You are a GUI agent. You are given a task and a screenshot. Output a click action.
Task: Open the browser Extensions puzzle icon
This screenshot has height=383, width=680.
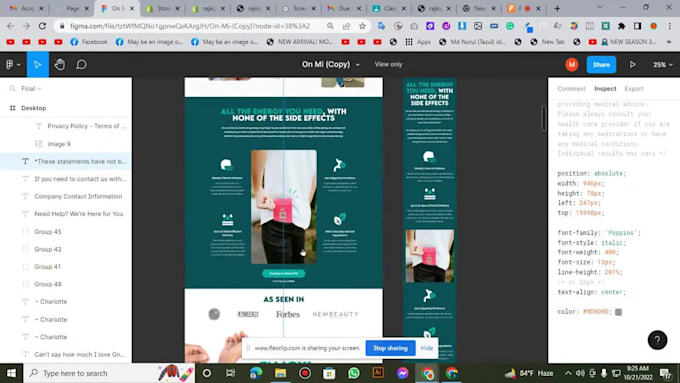point(621,26)
